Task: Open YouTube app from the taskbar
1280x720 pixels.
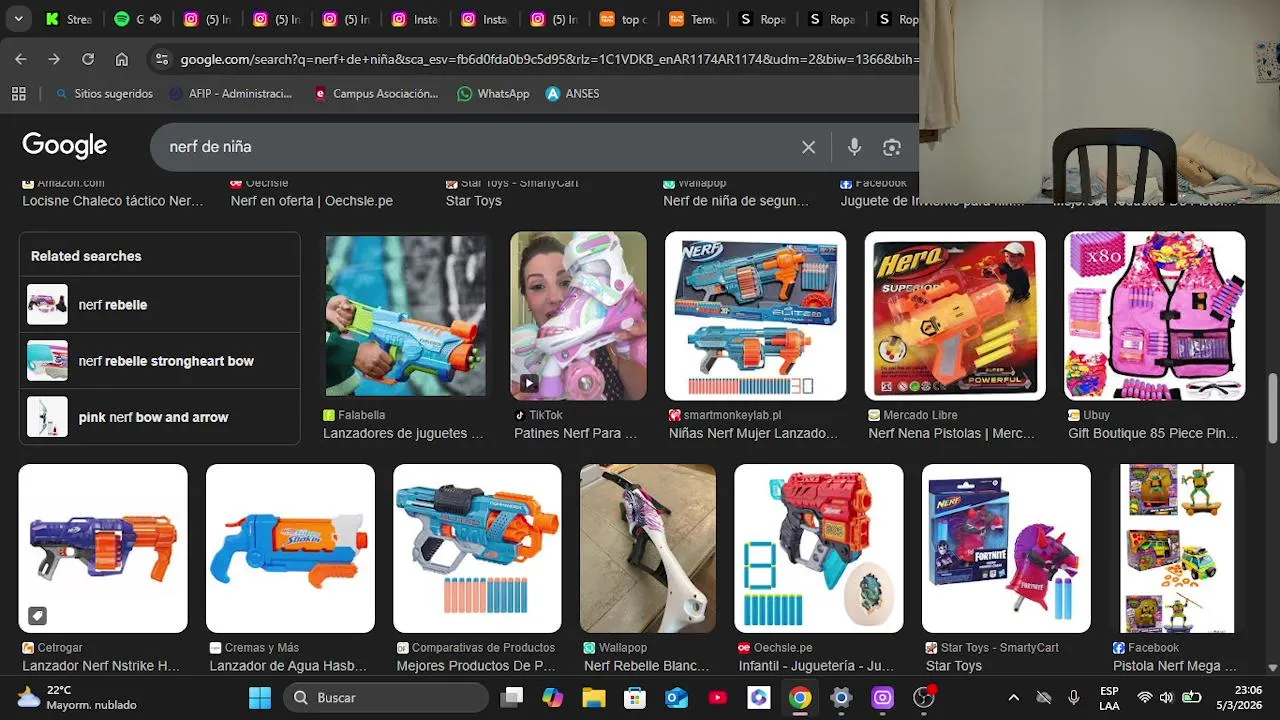Action: (x=718, y=697)
